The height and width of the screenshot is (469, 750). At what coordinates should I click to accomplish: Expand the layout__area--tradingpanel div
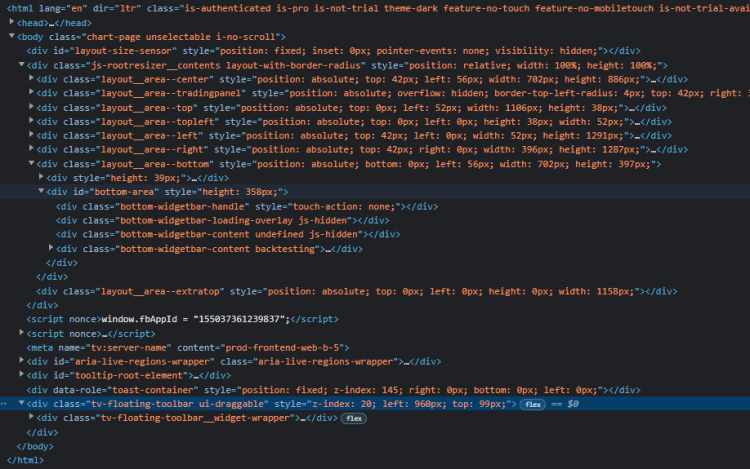tap(31, 92)
